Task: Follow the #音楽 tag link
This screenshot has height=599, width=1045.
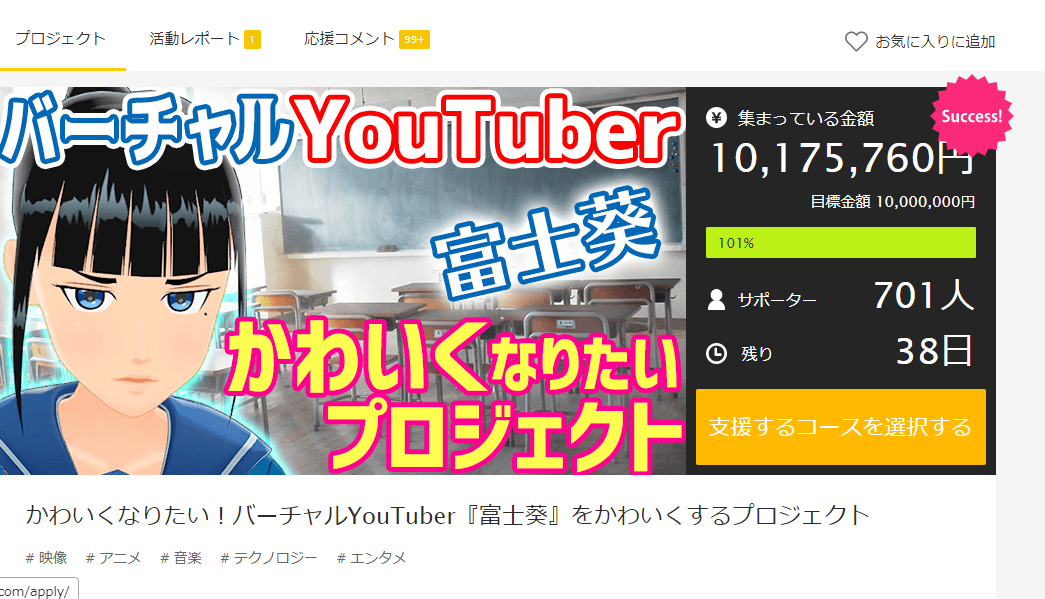Action: (181, 558)
